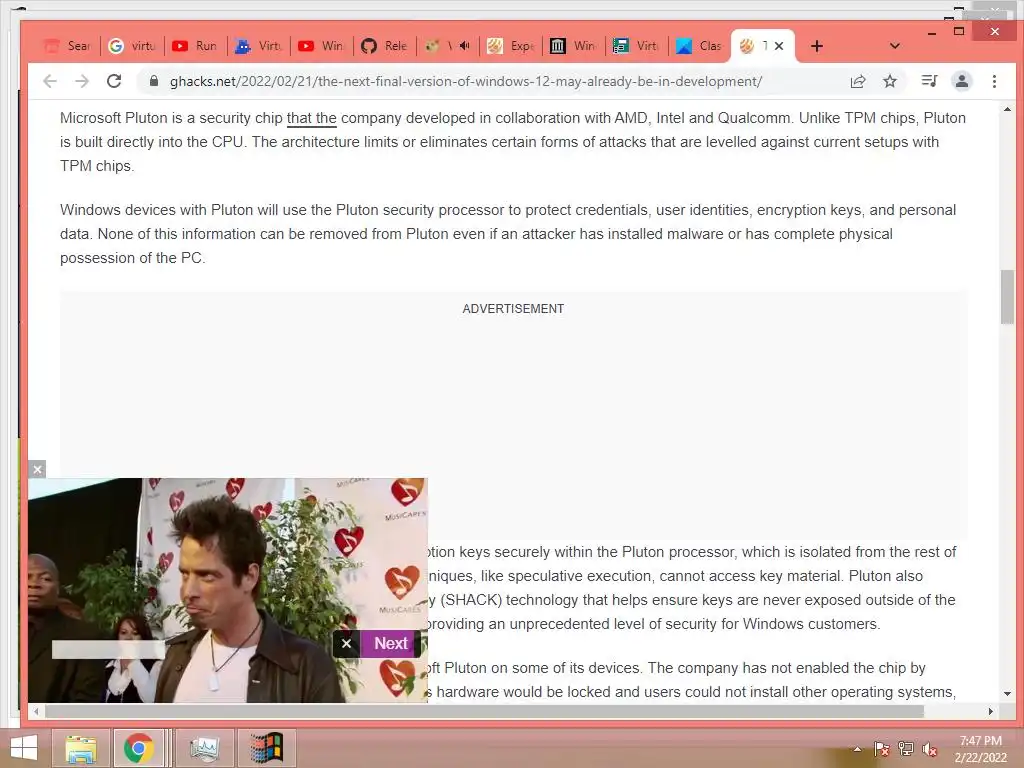Viewport: 1024px width, 768px height.
Task: Open the Action Center flag icon
Action: [x=881, y=749]
